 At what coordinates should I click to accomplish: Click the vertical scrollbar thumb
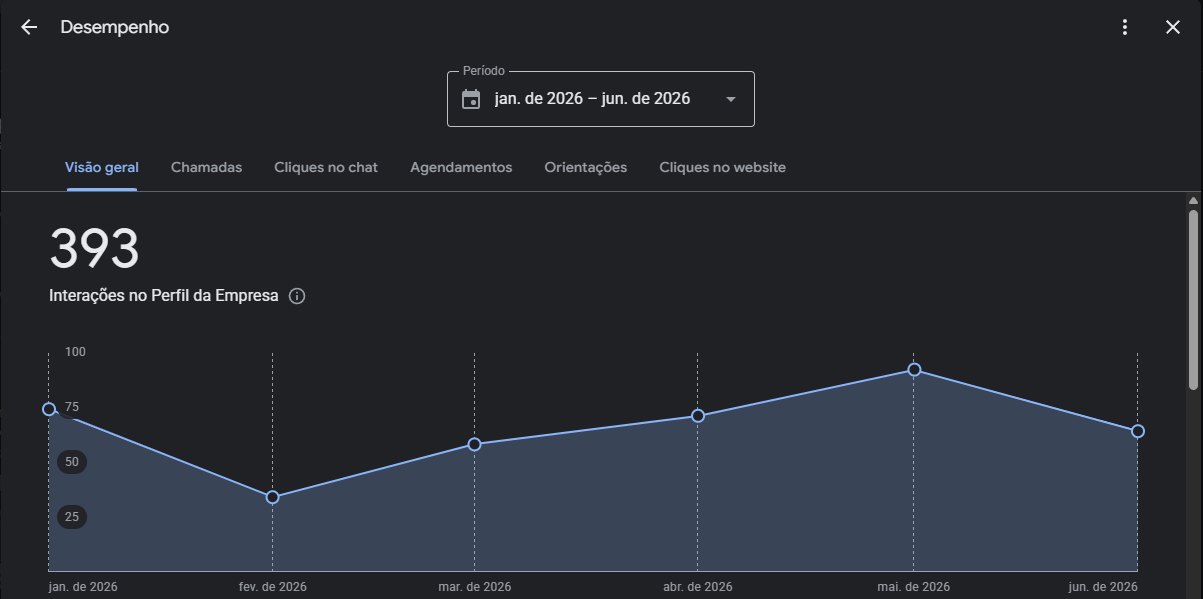coord(1193,300)
